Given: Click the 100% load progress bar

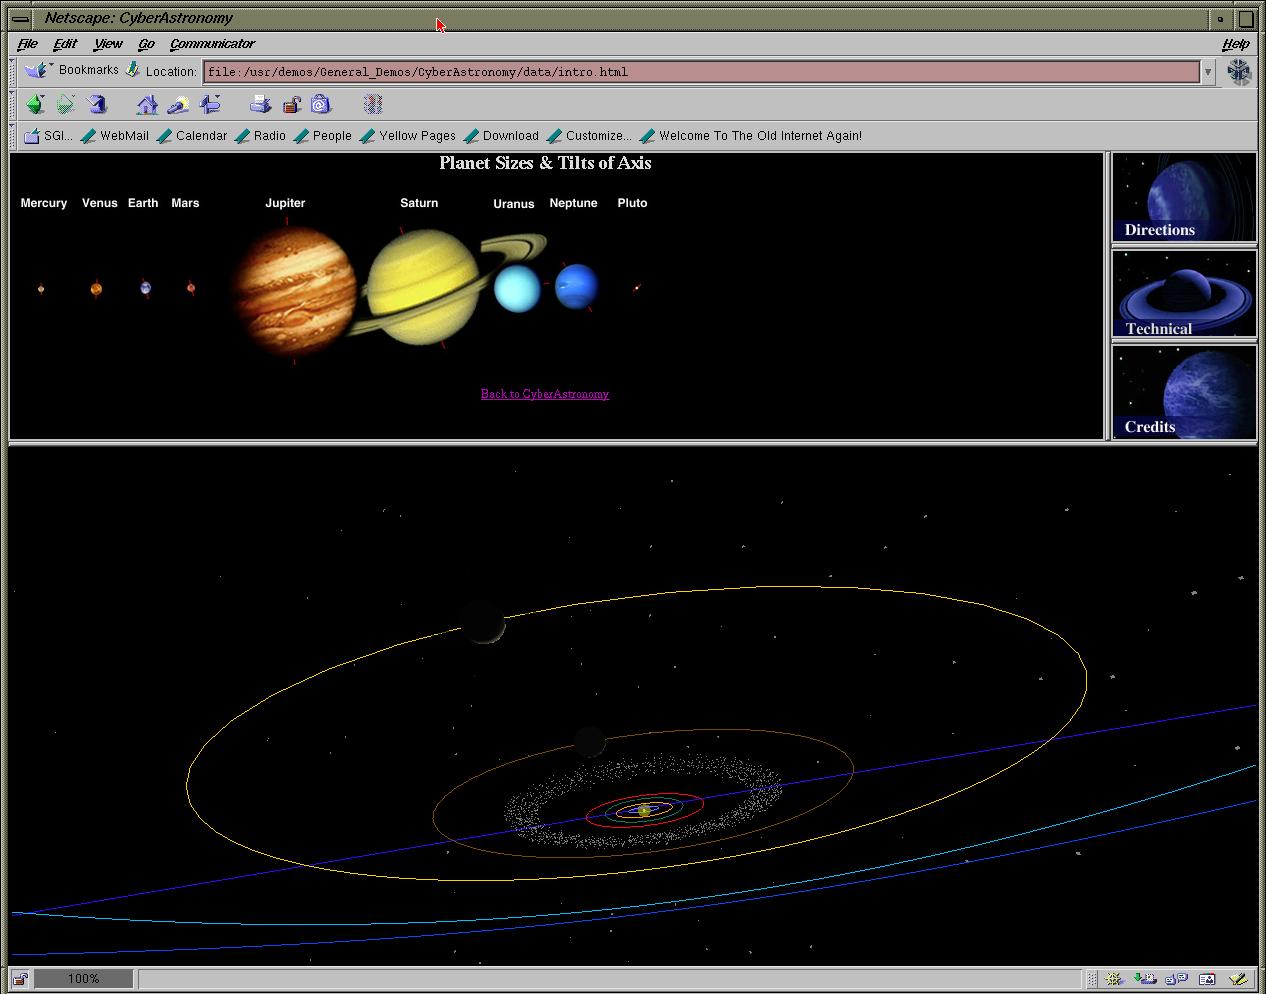Looking at the screenshot, I should (x=84, y=979).
